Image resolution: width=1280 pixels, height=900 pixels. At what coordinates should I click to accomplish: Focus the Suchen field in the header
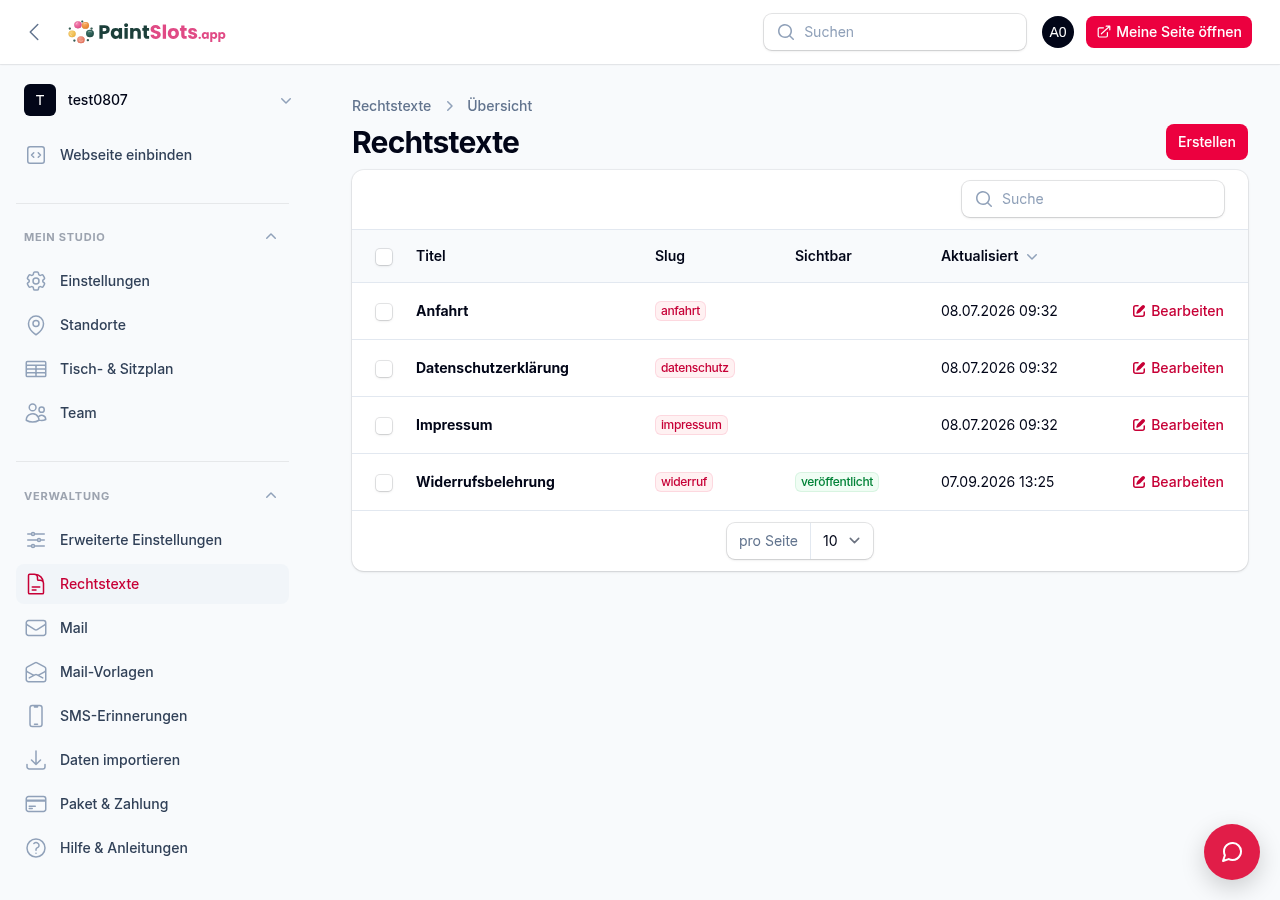pyautogui.click(x=895, y=32)
